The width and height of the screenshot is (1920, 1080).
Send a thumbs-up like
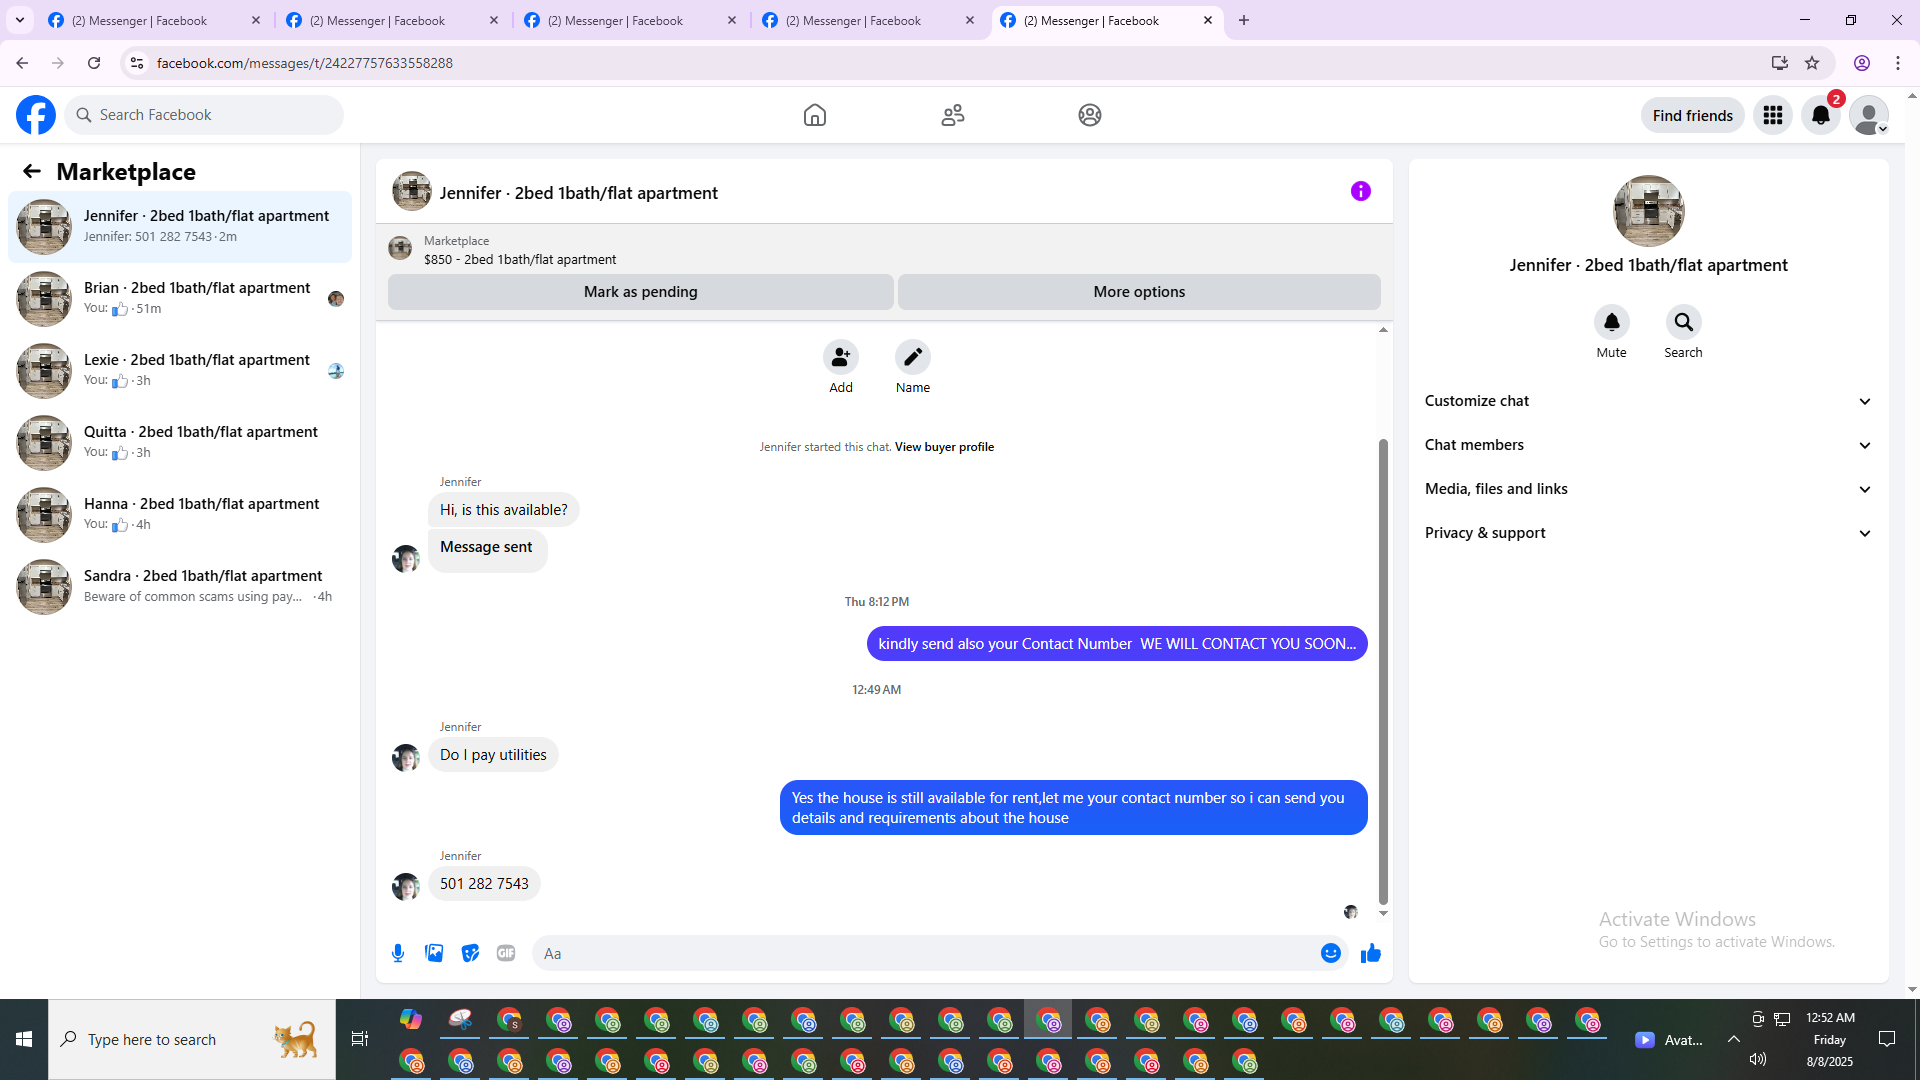[x=1370, y=953]
